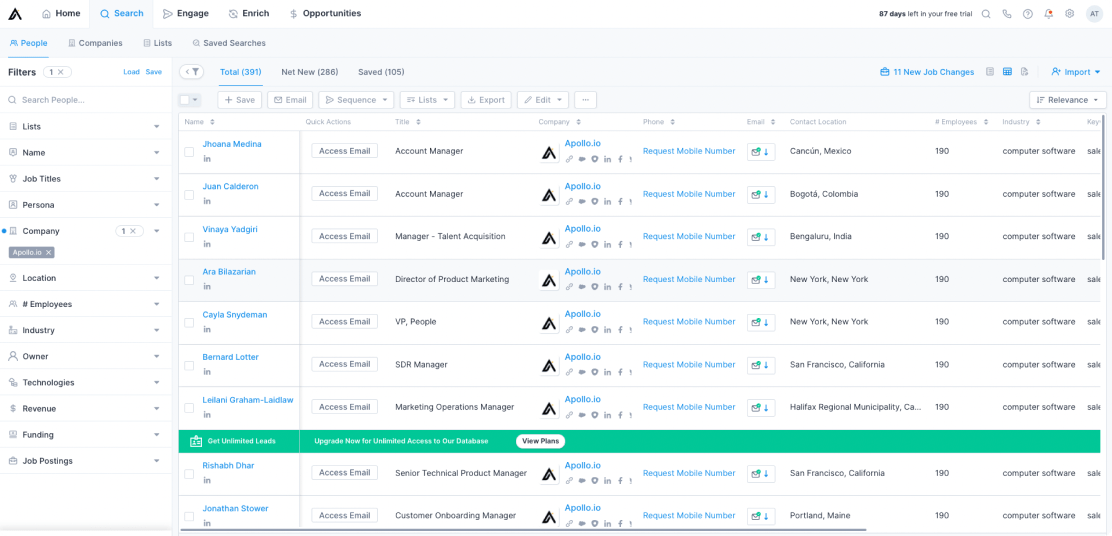Clear the 1 filter badge next to Filters
This screenshot has width=1112, height=536.
(x=61, y=72)
